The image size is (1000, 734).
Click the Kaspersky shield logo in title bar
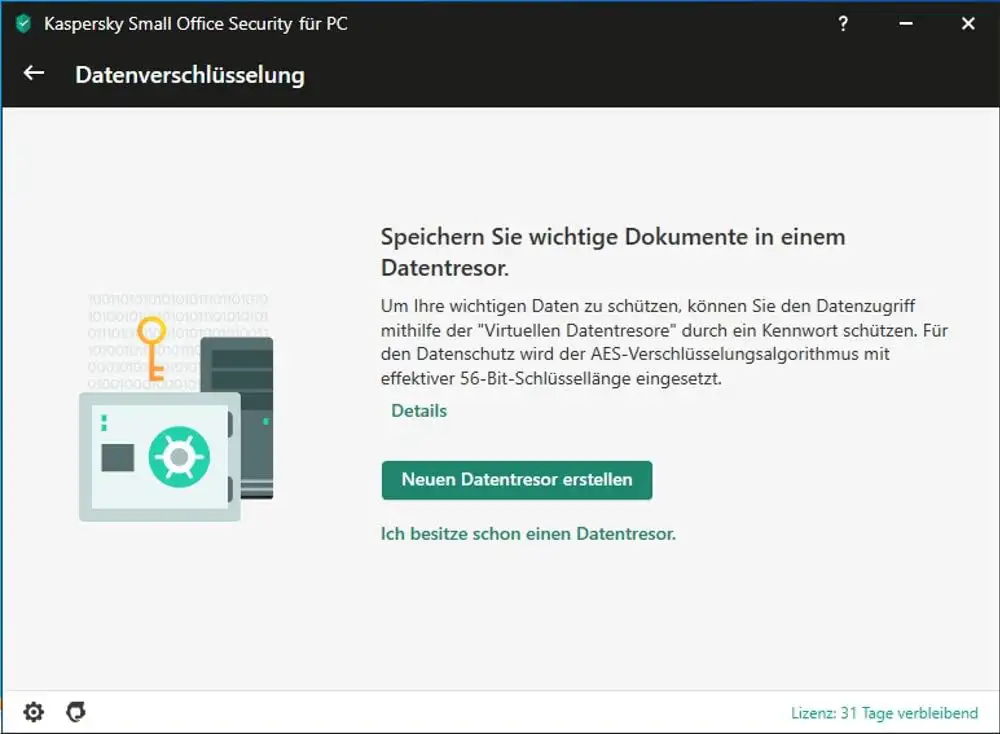(24, 24)
